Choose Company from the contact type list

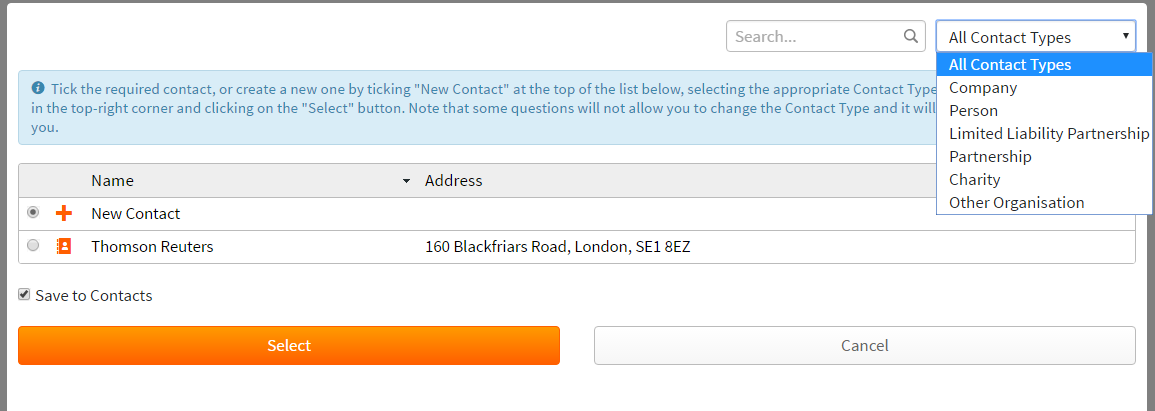click(983, 87)
